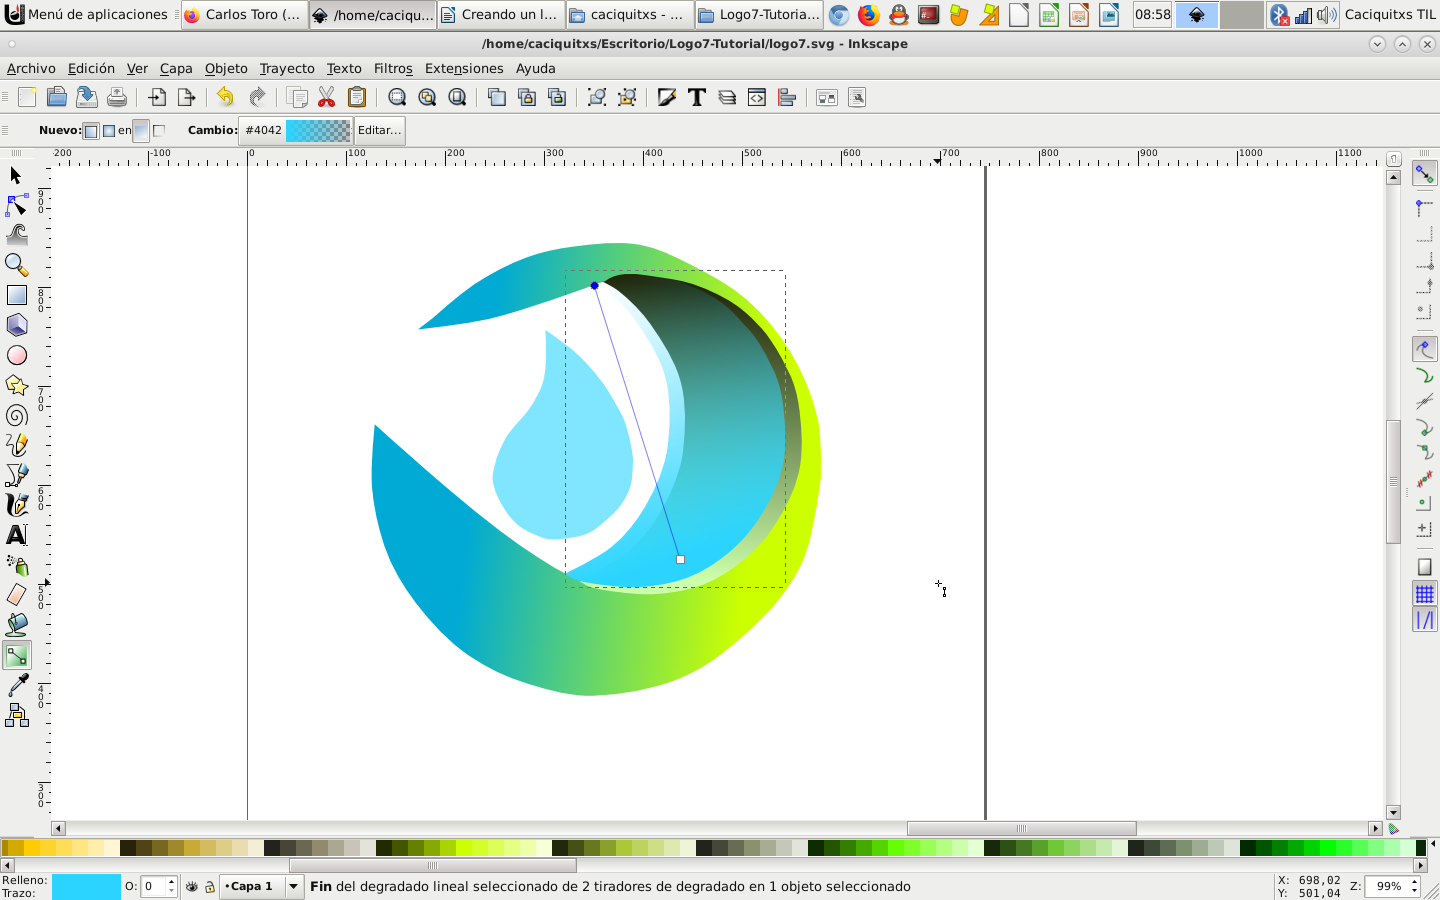The height and width of the screenshot is (900, 1440).
Task: Select the arrow Selector tool
Action: [x=16, y=176]
